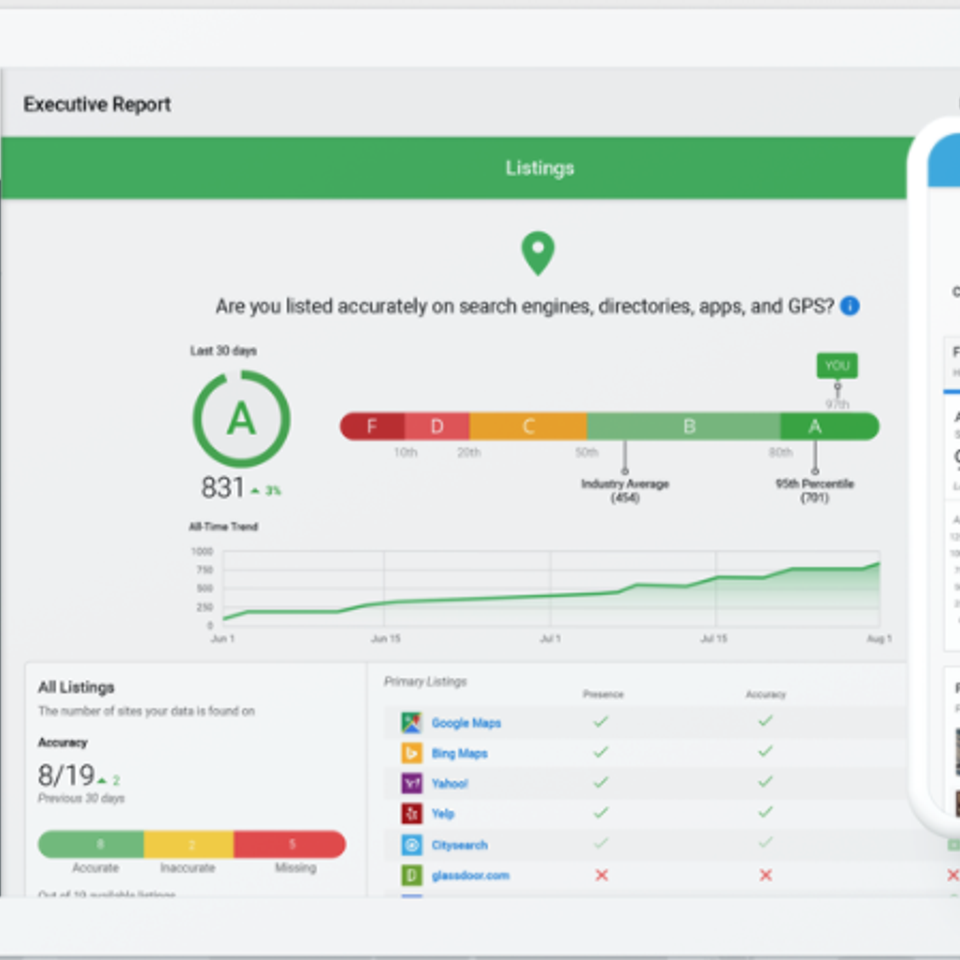Click the Google Maps presence checkmark

tap(601, 722)
